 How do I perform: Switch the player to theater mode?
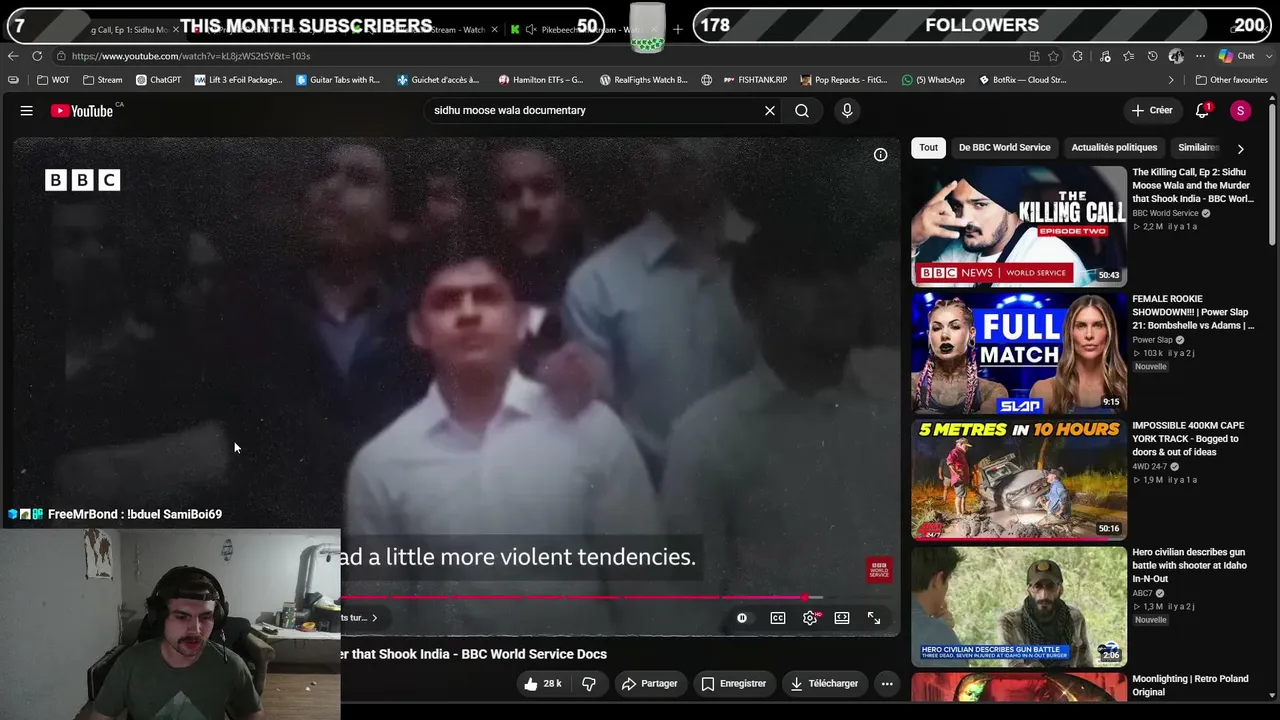[842, 618]
